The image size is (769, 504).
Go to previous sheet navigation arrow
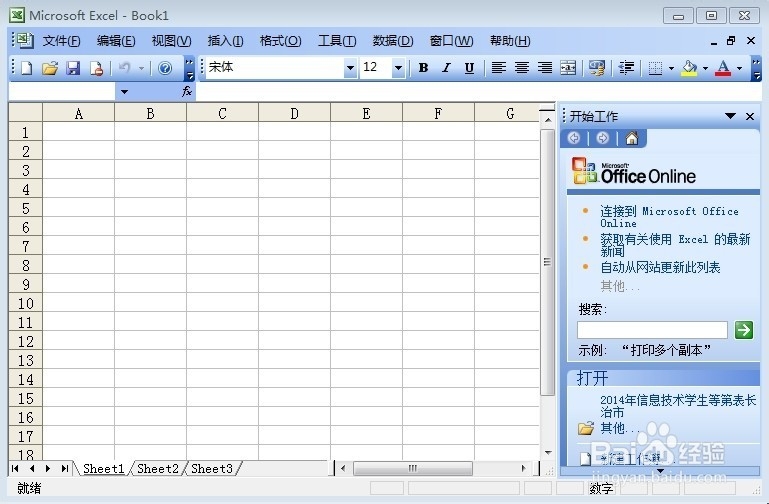click(32, 469)
